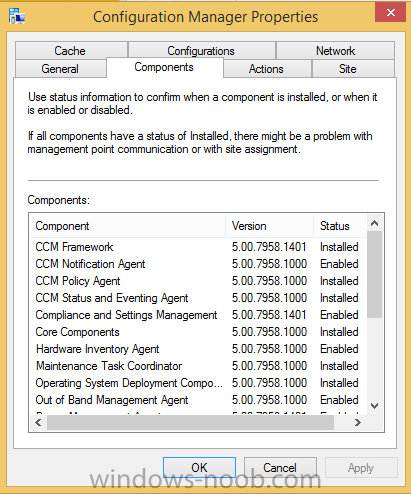Sort by the Status column header
411x494 pixels.
pyautogui.click(x=340, y=226)
